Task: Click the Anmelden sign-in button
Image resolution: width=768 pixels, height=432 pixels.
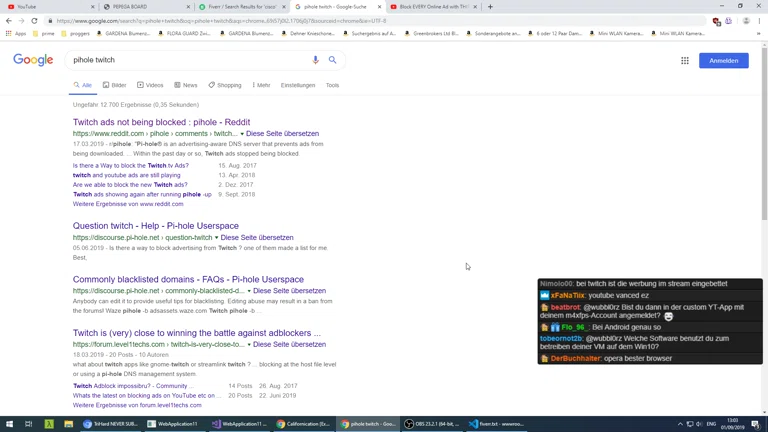Action: (723, 61)
